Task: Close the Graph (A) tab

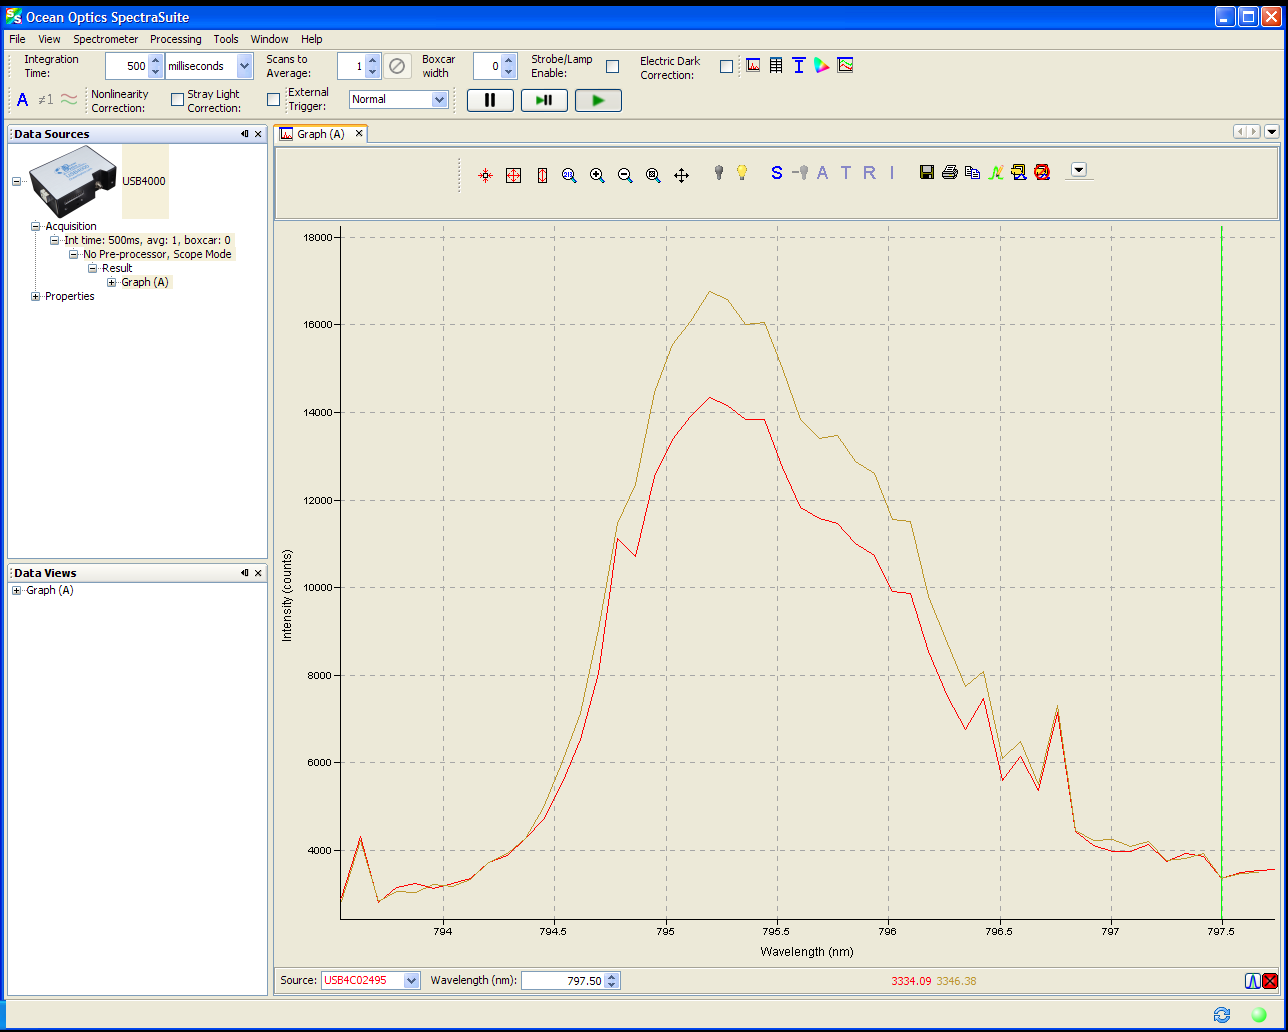Action: point(360,133)
